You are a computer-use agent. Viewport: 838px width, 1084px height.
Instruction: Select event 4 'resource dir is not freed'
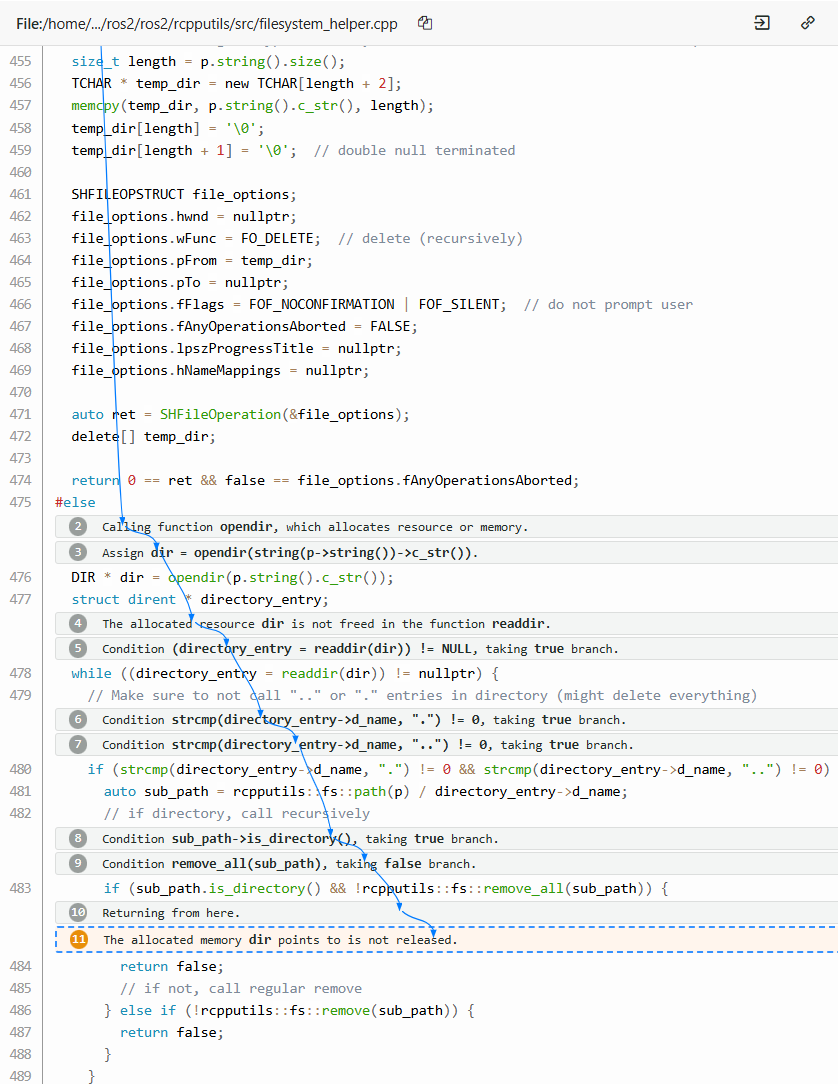[446, 624]
